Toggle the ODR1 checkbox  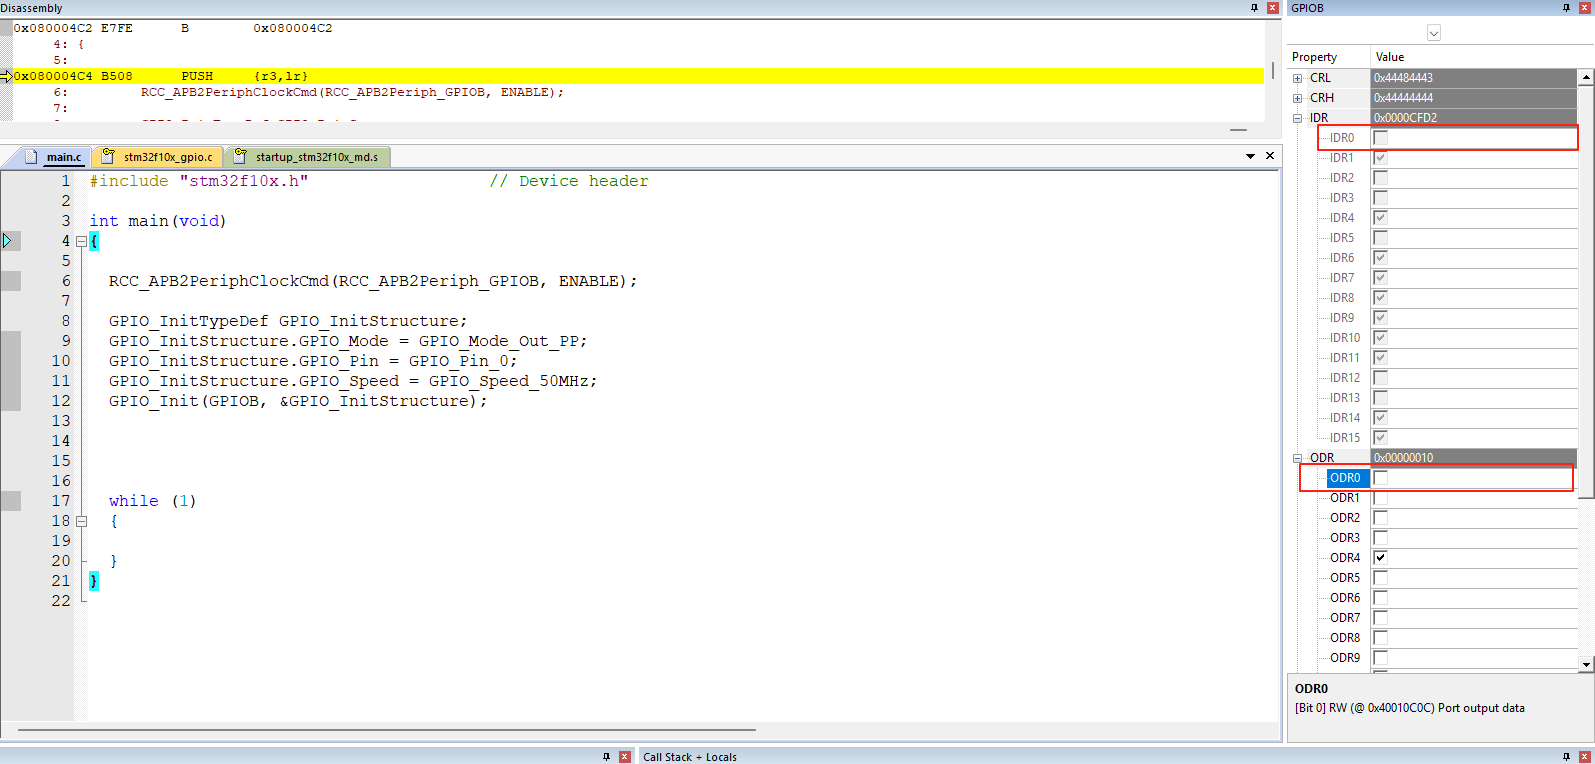1380,498
